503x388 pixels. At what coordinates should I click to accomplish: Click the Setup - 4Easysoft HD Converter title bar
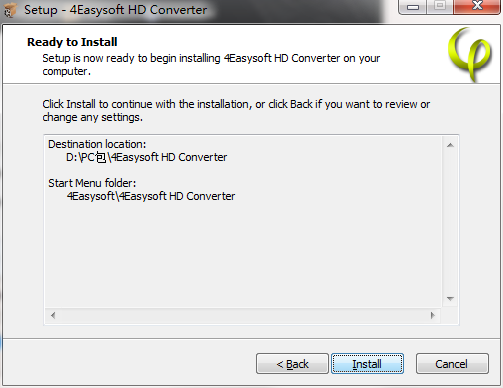coord(115,10)
